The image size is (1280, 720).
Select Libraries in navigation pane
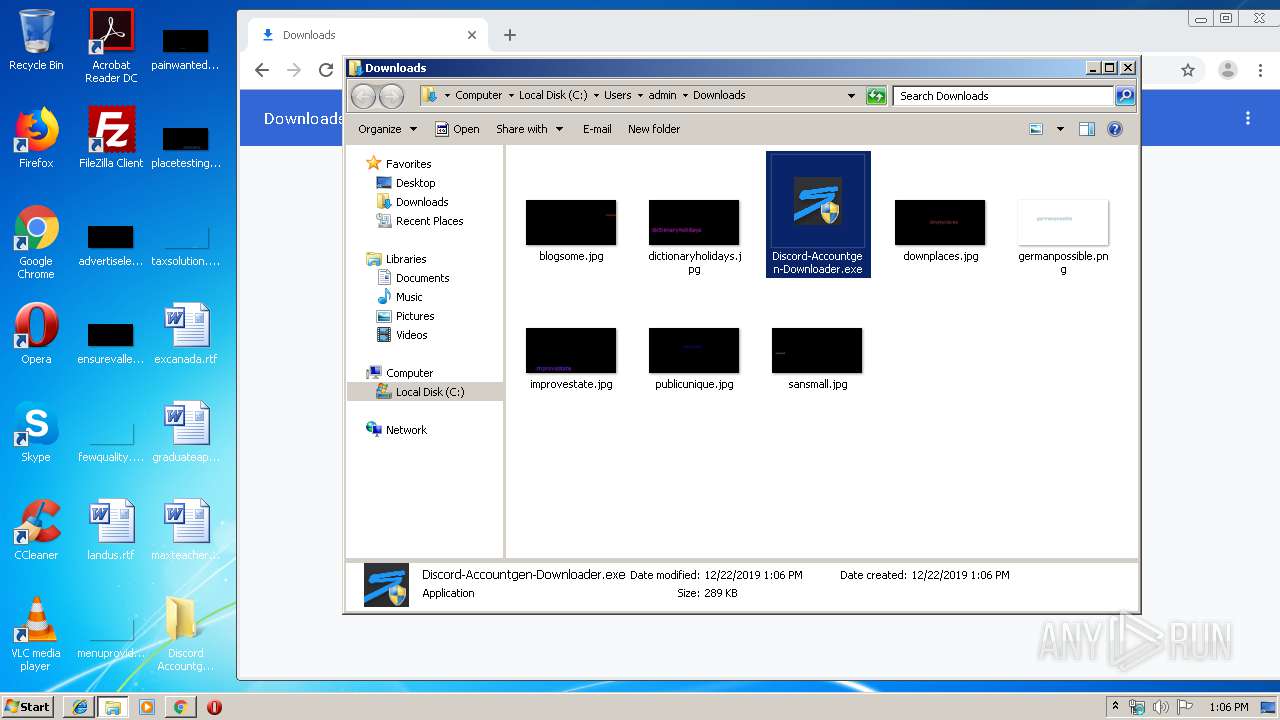pyautogui.click(x=397, y=259)
